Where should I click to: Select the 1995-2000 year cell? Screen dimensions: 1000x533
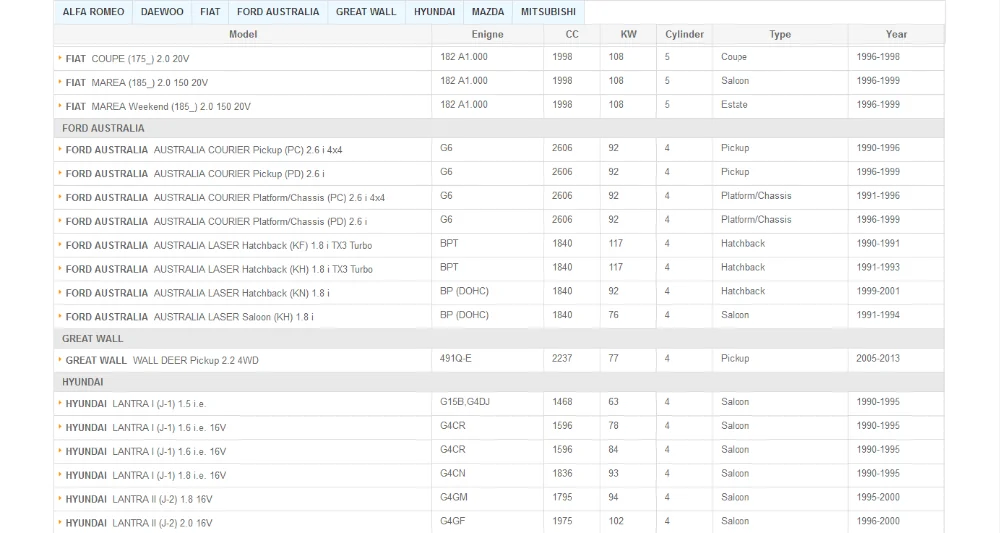point(878,497)
